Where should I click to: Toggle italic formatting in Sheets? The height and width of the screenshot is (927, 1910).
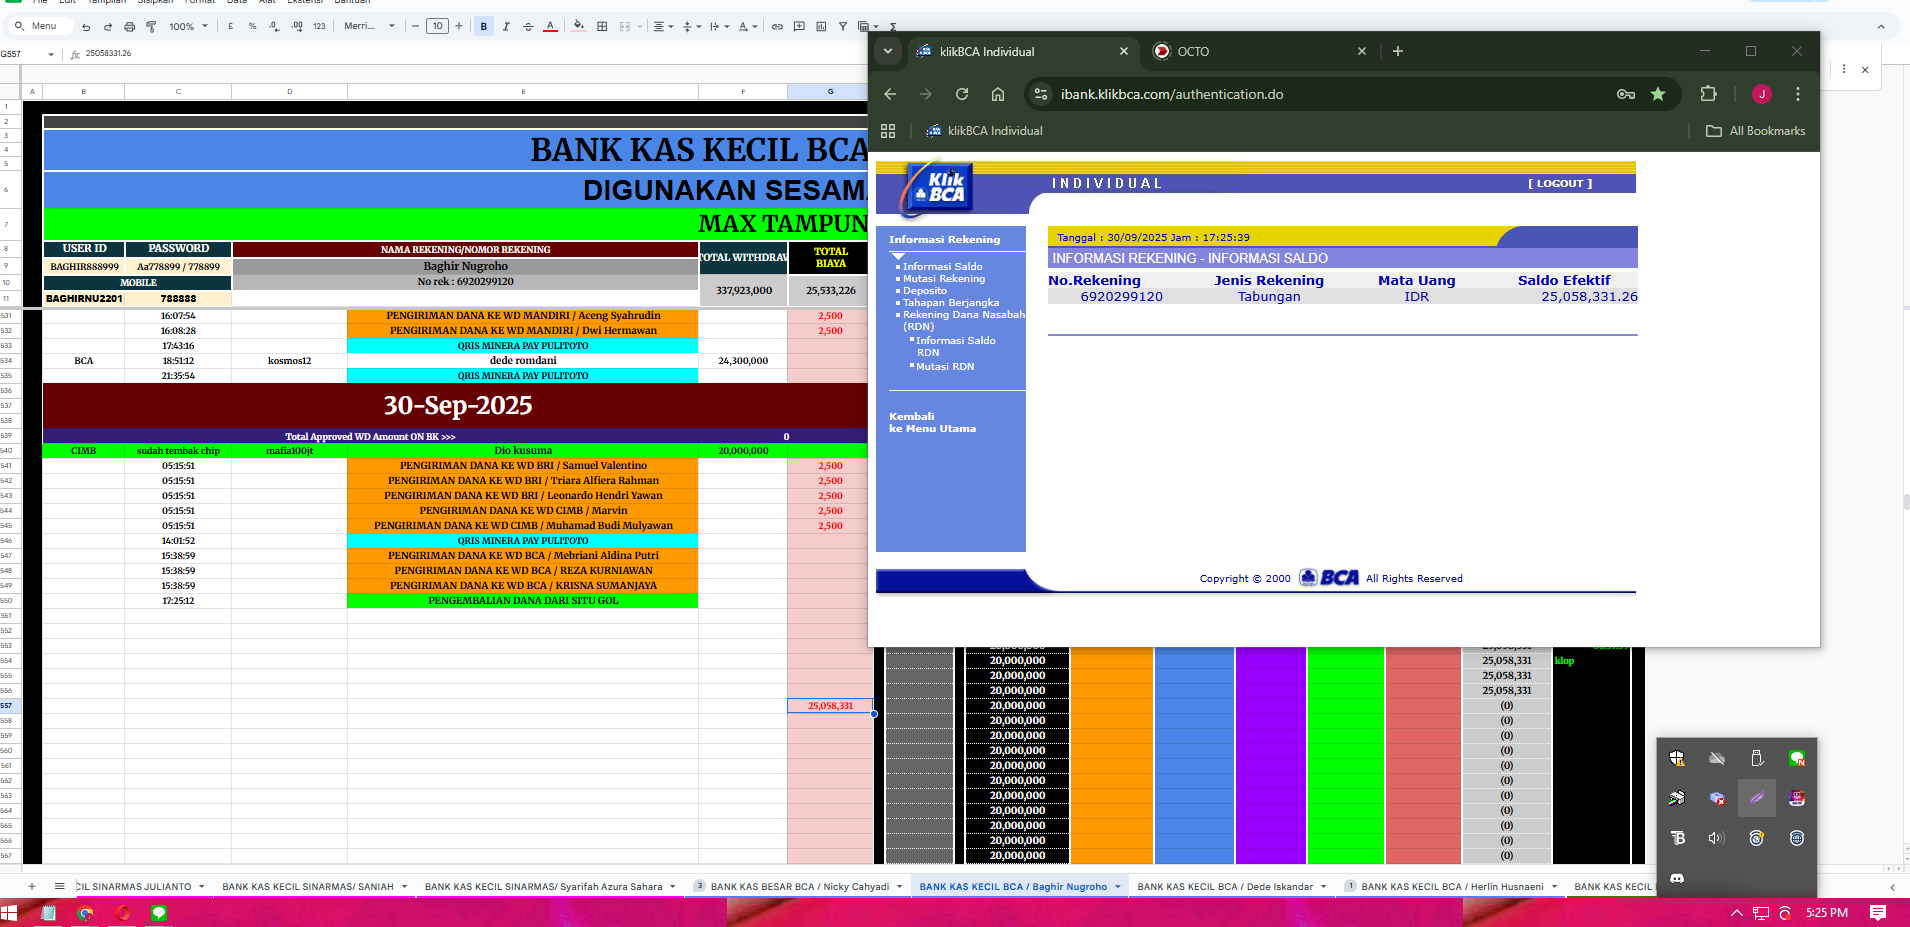pyautogui.click(x=506, y=27)
